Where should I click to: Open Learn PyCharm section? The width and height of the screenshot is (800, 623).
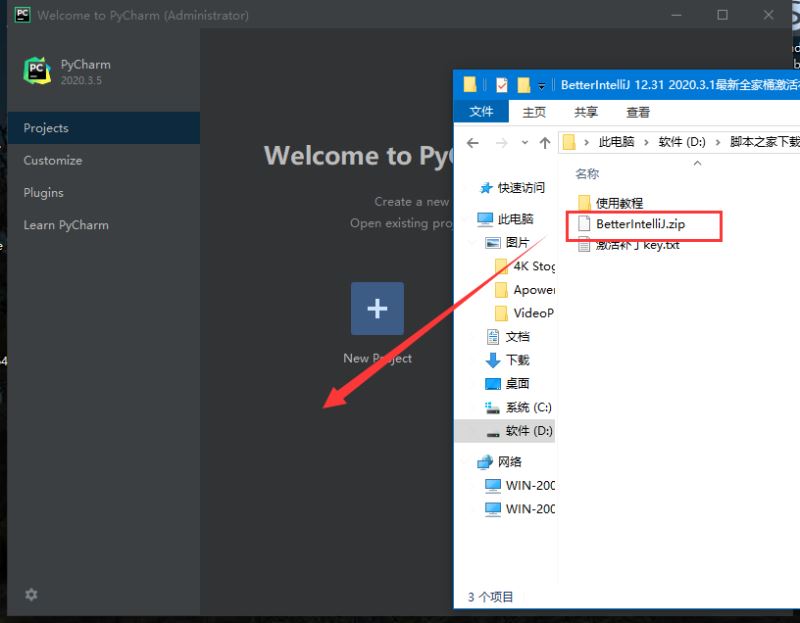click(66, 225)
